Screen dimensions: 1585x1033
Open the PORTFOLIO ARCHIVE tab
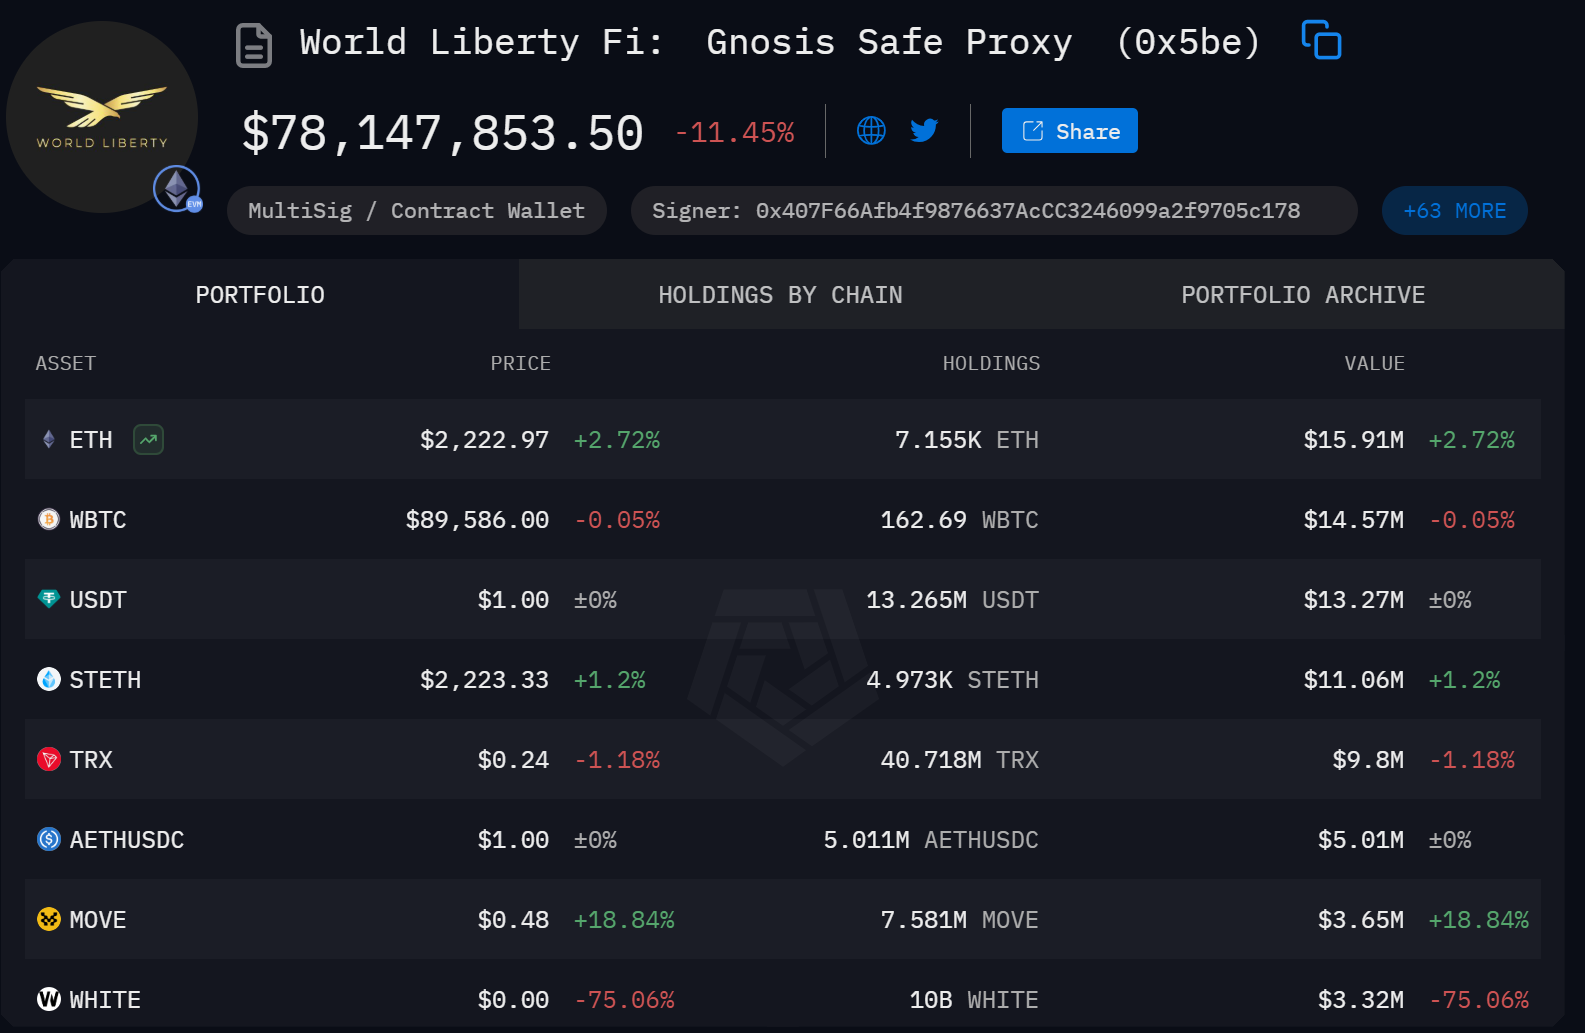click(1303, 295)
